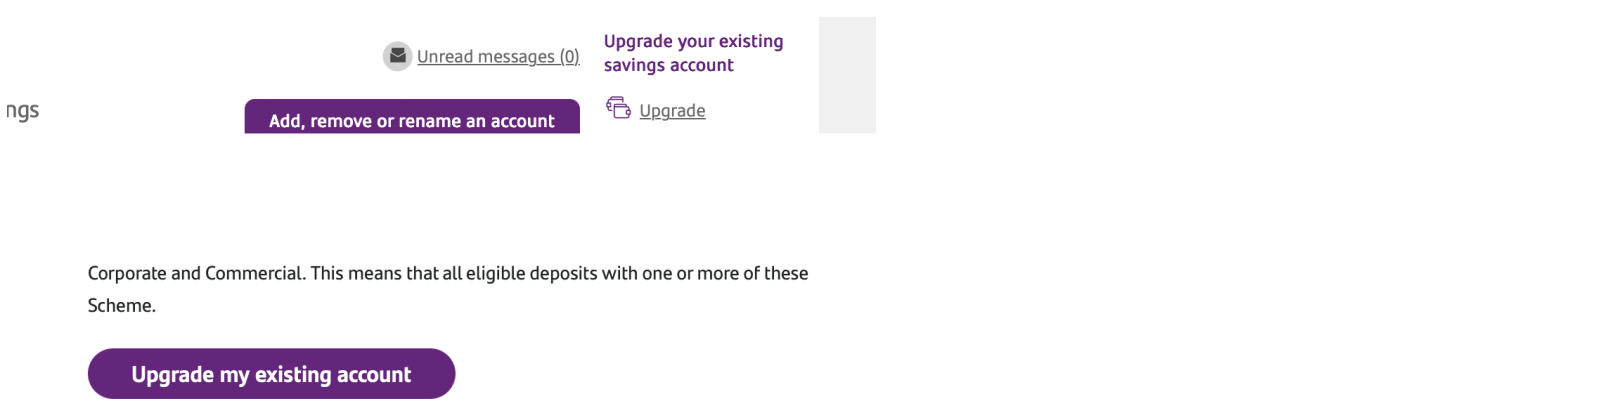The image size is (1600, 420).
Task: Click the words 'eligible deposits' in the paragraph
Action: tap(532, 274)
